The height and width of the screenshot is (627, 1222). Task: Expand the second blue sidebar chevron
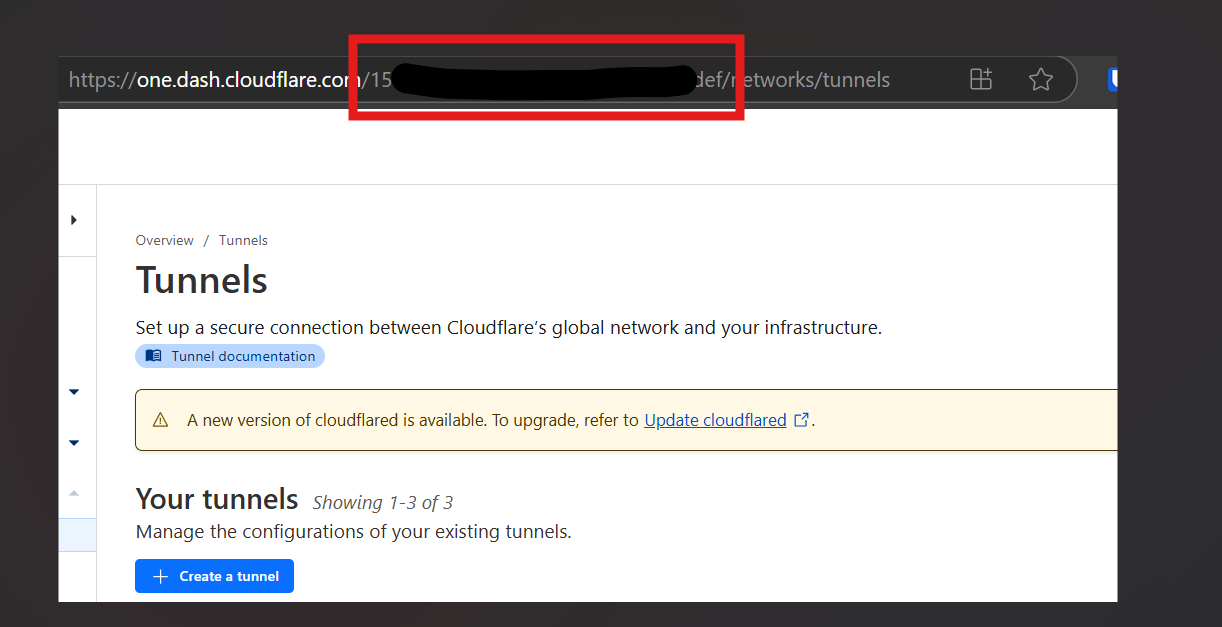pyautogui.click(x=74, y=443)
